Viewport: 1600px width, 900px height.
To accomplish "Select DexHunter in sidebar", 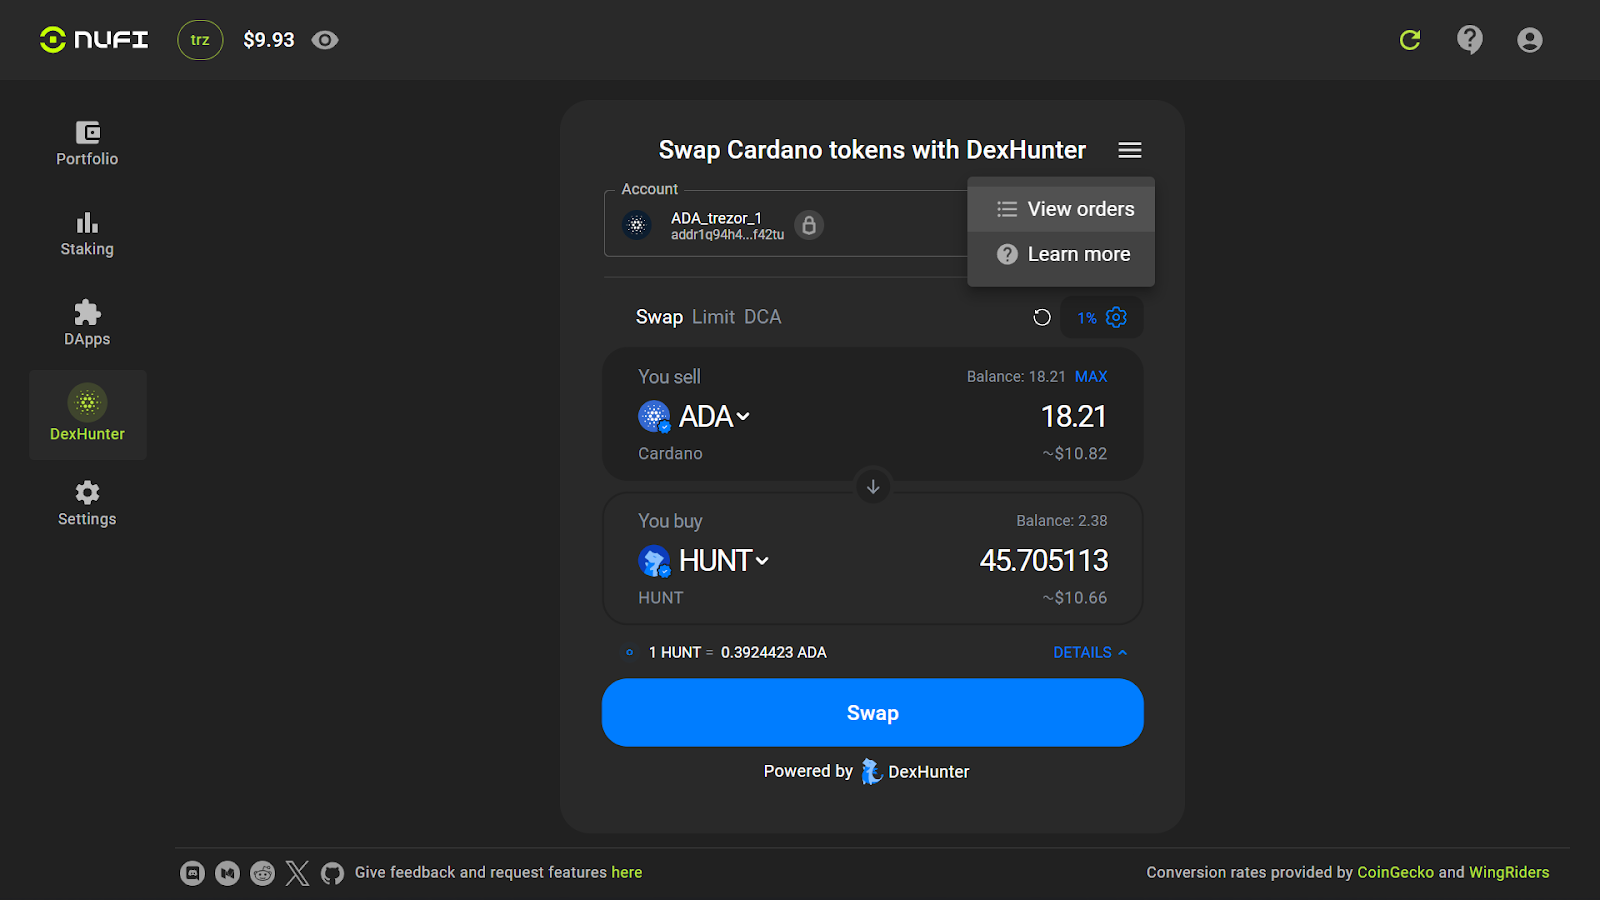I will point(87,415).
